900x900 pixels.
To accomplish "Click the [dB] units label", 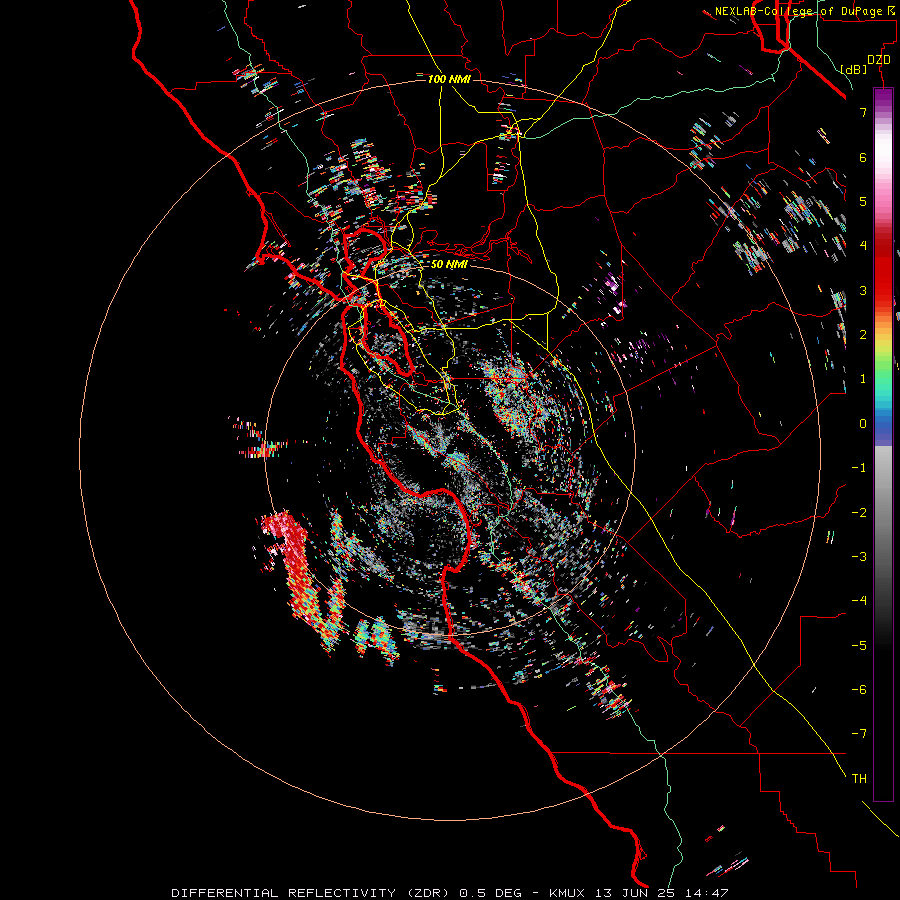I will 854,69.
